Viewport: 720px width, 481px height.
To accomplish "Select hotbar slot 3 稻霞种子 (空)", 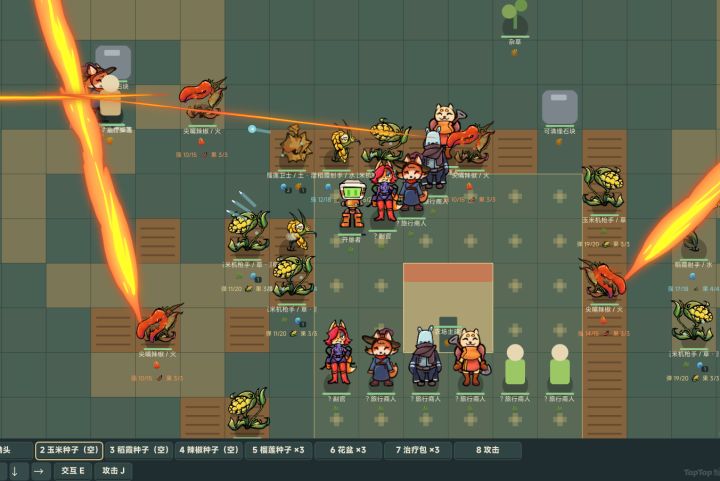I will (139, 450).
